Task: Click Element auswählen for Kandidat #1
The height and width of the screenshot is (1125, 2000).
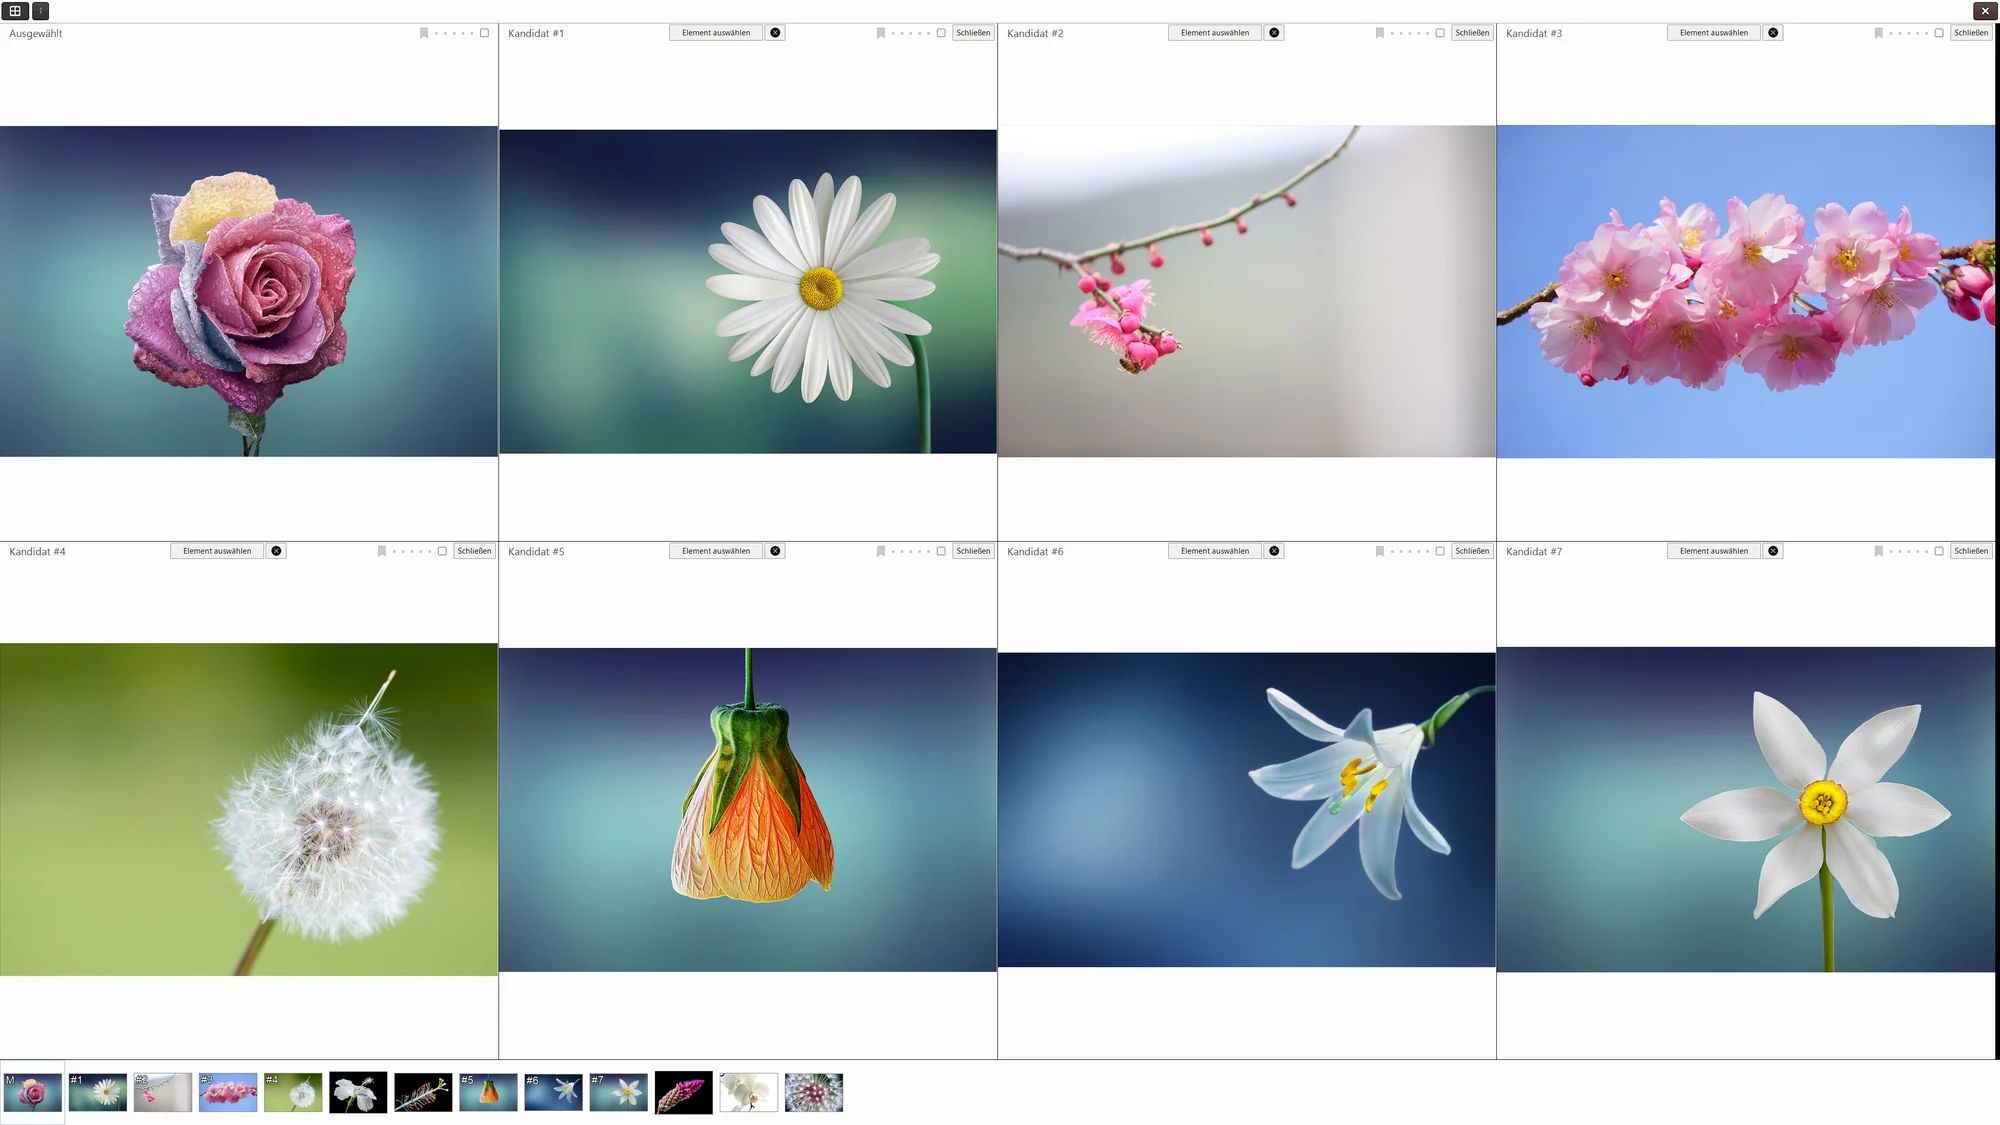Action: coord(716,33)
